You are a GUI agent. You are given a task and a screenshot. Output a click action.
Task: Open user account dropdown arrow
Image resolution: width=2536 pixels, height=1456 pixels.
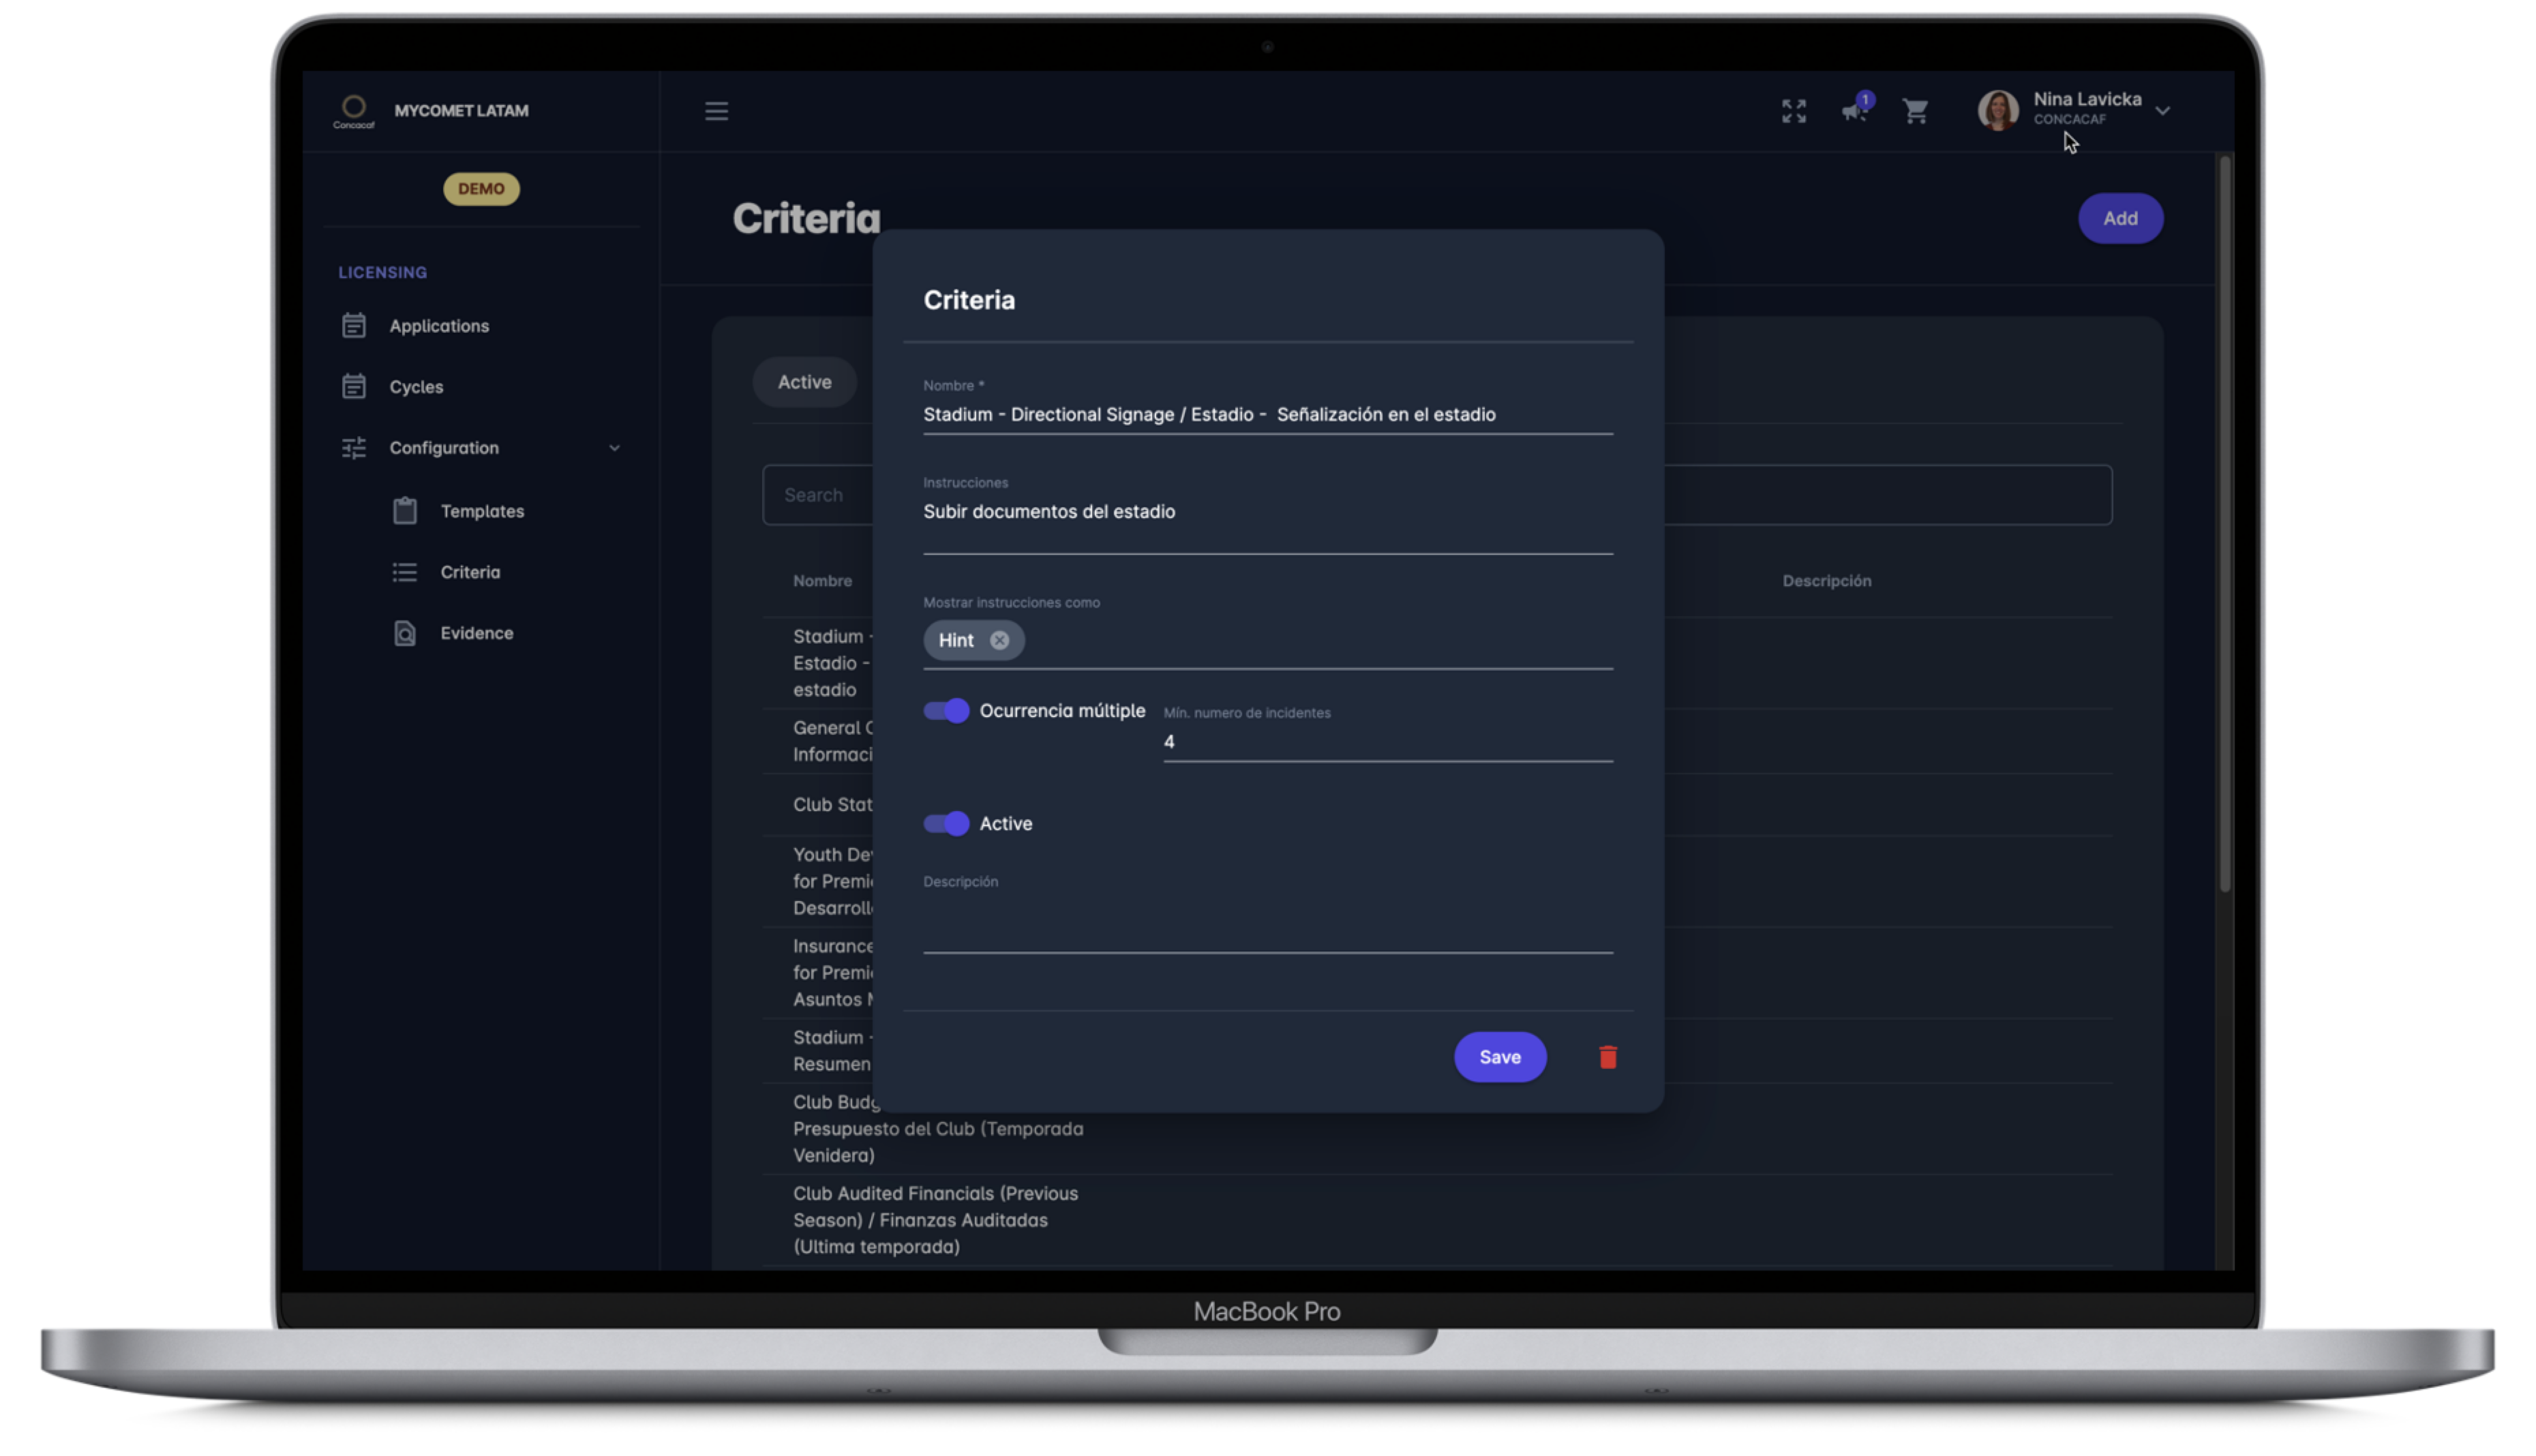2162,111
